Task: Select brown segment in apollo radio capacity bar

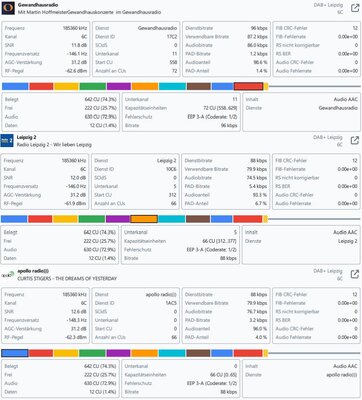Action: [198, 353]
